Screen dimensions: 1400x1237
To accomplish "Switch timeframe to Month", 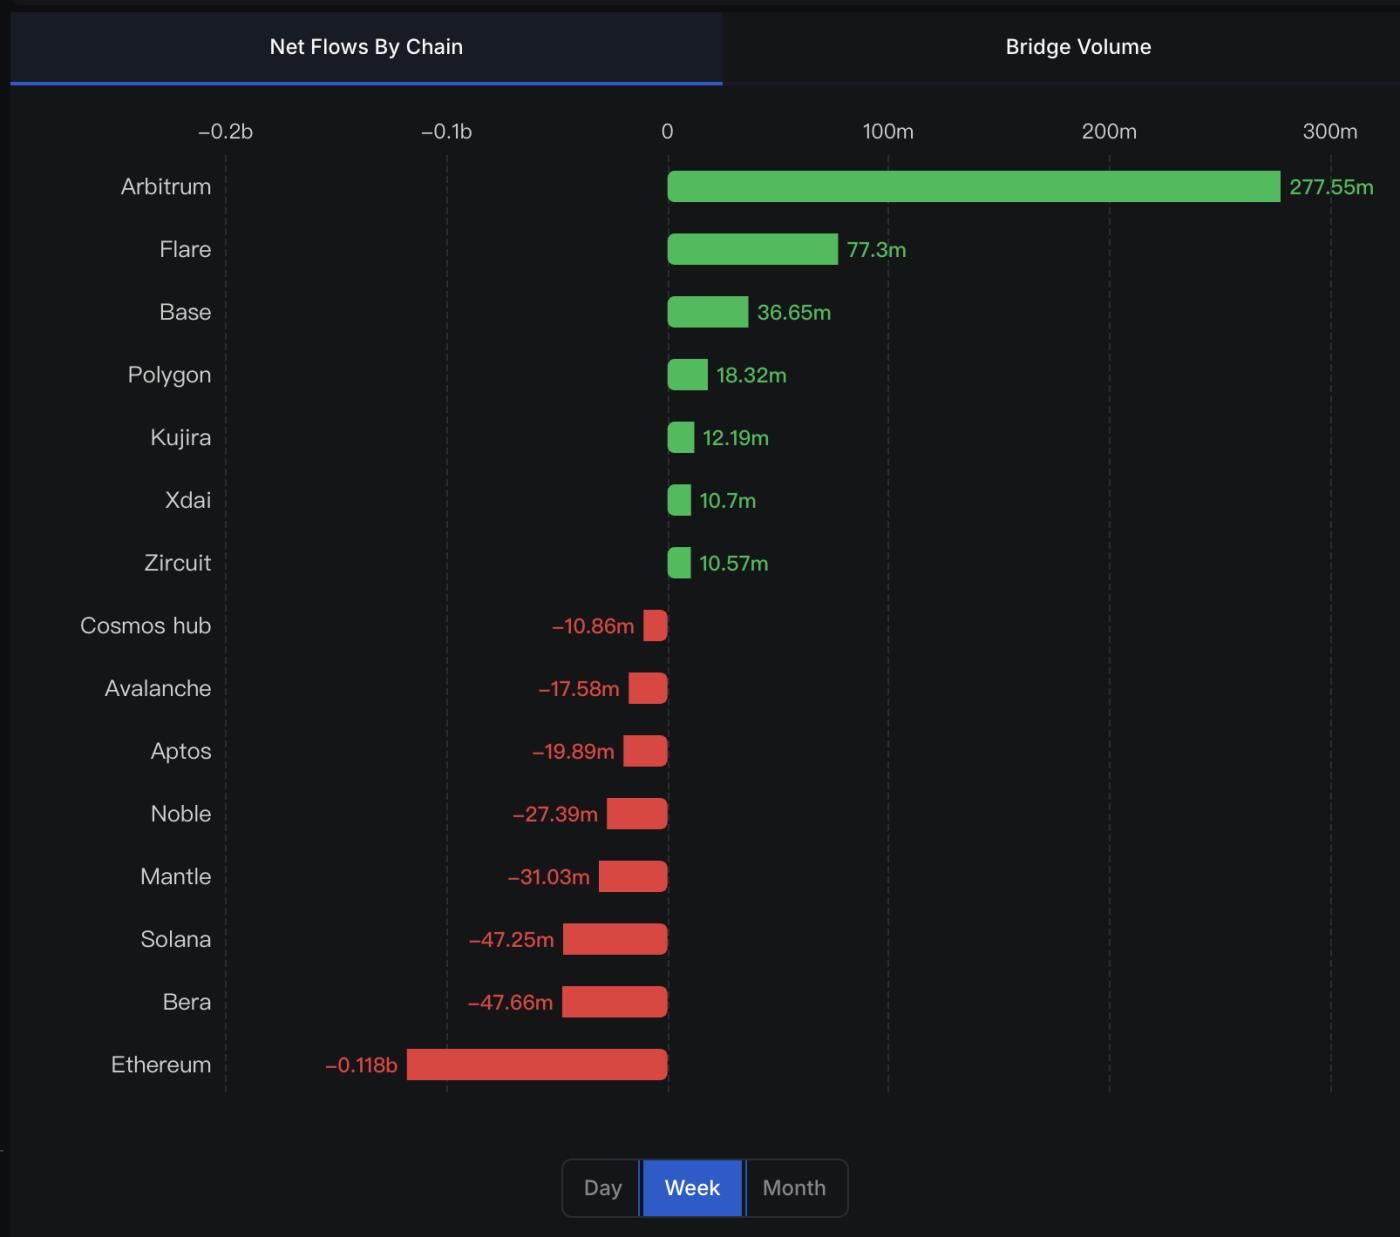I will pyautogui.click(x=794, y=1188).
